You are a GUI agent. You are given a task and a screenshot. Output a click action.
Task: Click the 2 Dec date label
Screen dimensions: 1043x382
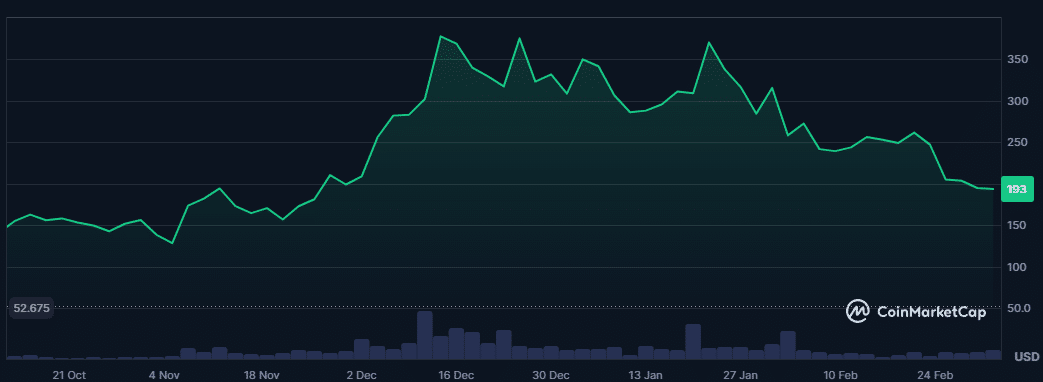(x=361, y=375)
